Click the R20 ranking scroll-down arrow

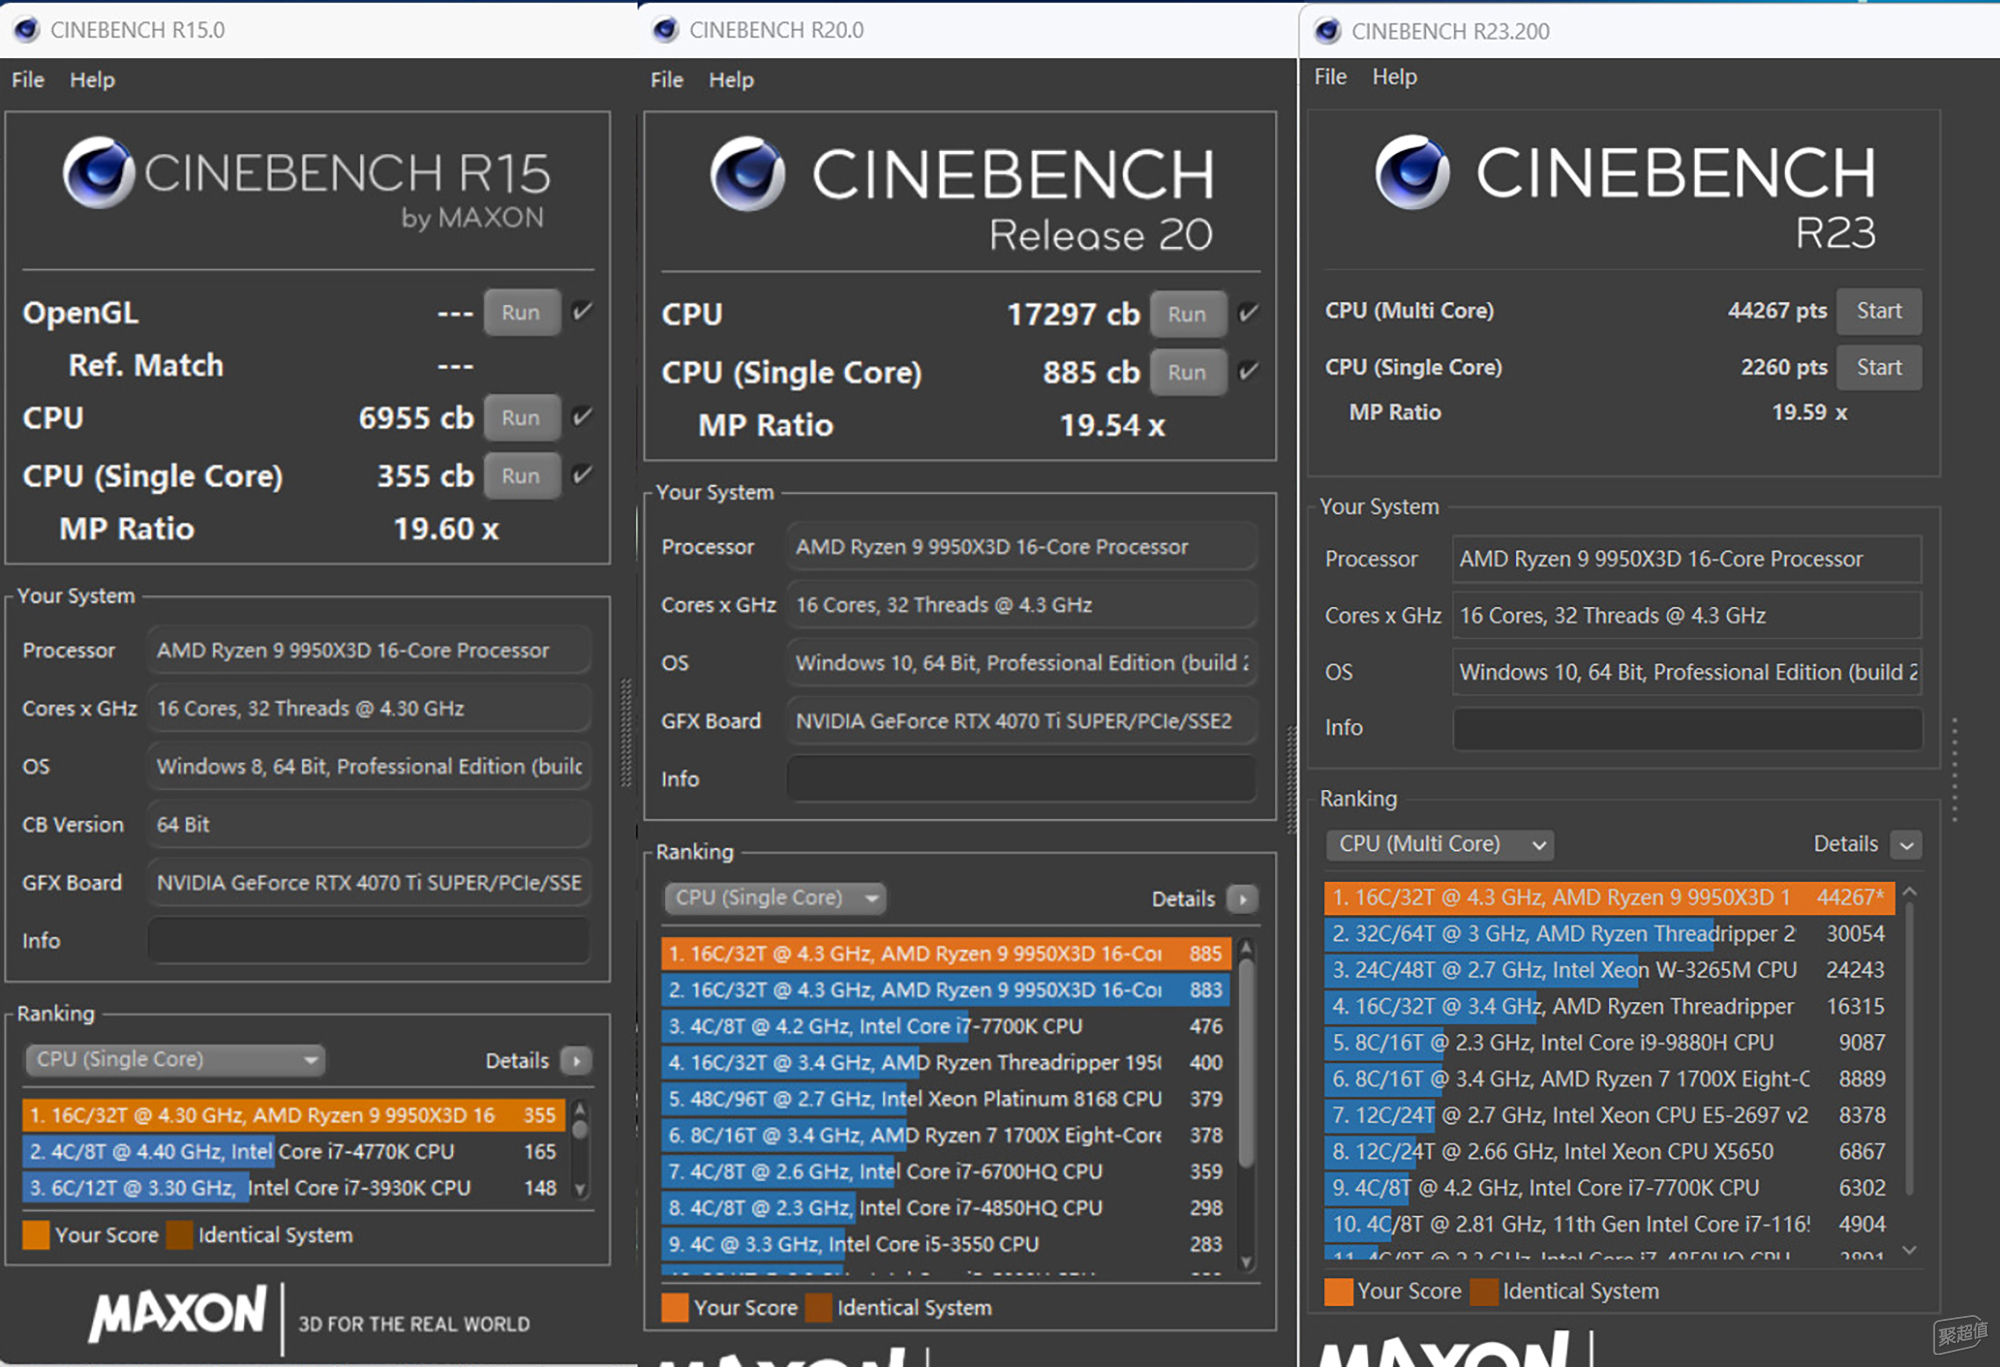pos(1246,1262)
